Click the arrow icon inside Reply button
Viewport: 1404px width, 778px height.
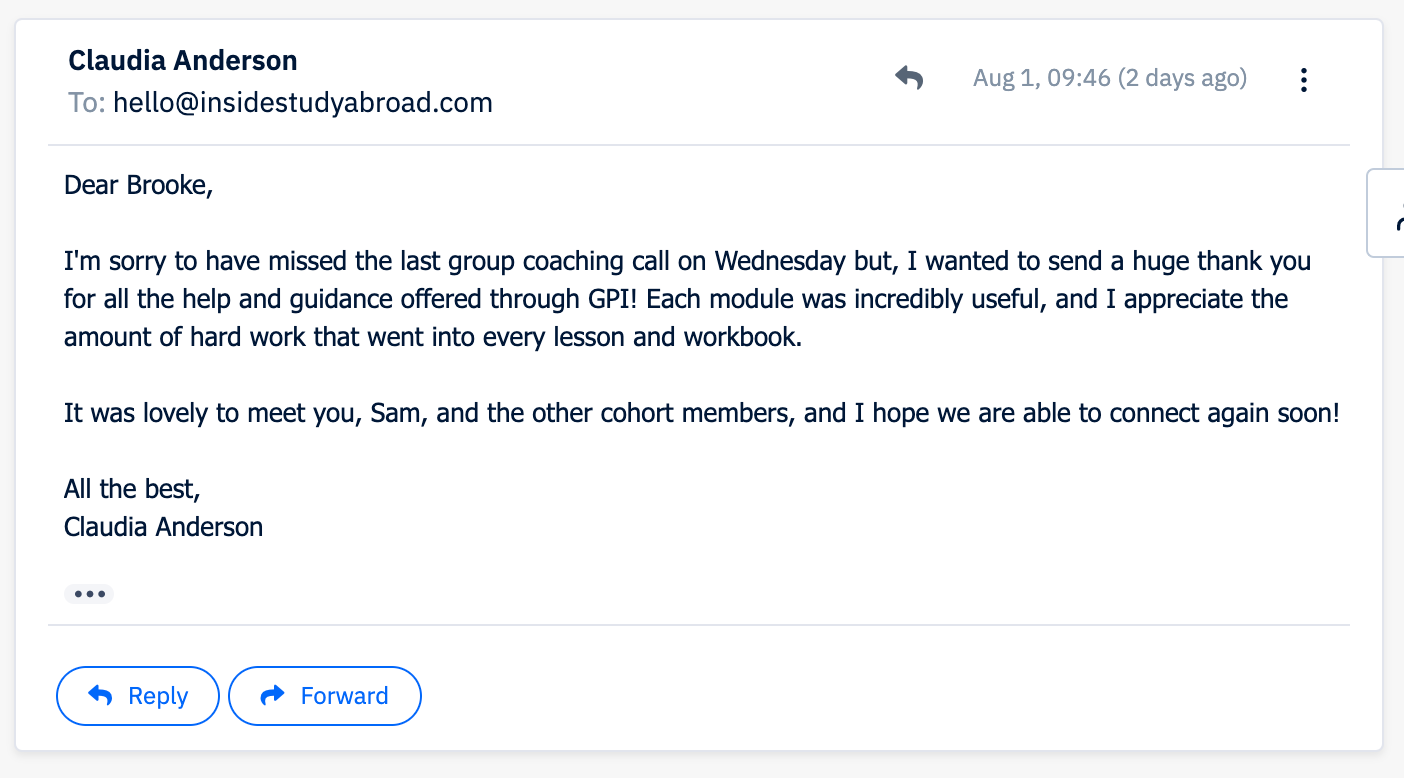tap(100, 696)
